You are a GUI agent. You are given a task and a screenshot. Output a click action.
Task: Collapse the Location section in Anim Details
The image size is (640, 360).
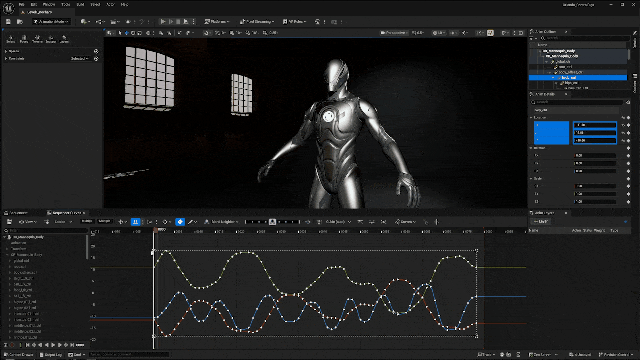(531, 118)
